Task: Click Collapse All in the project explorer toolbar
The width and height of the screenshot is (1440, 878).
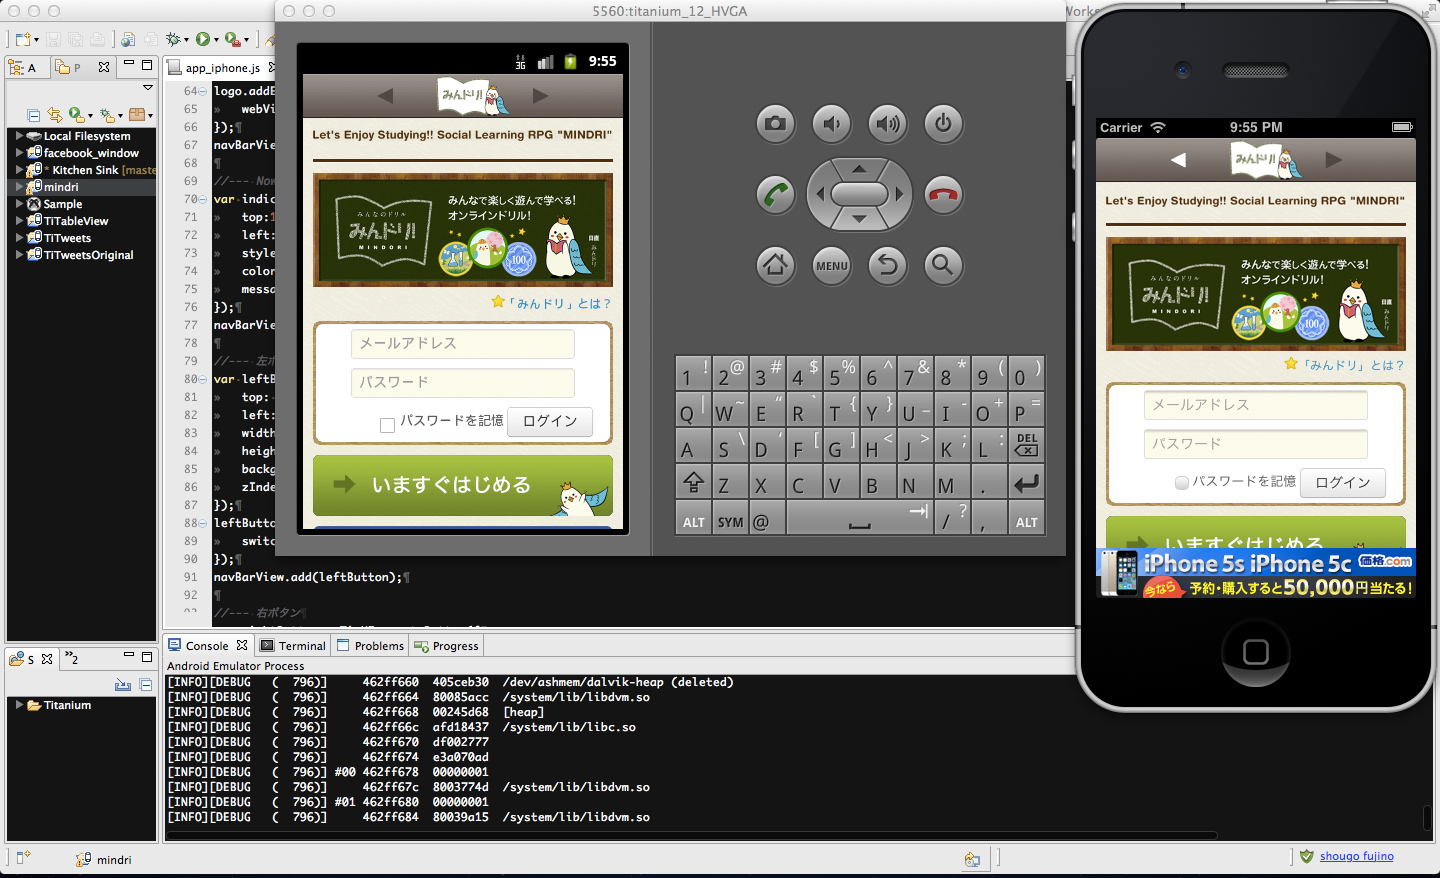Action: (x=34, y=115)
